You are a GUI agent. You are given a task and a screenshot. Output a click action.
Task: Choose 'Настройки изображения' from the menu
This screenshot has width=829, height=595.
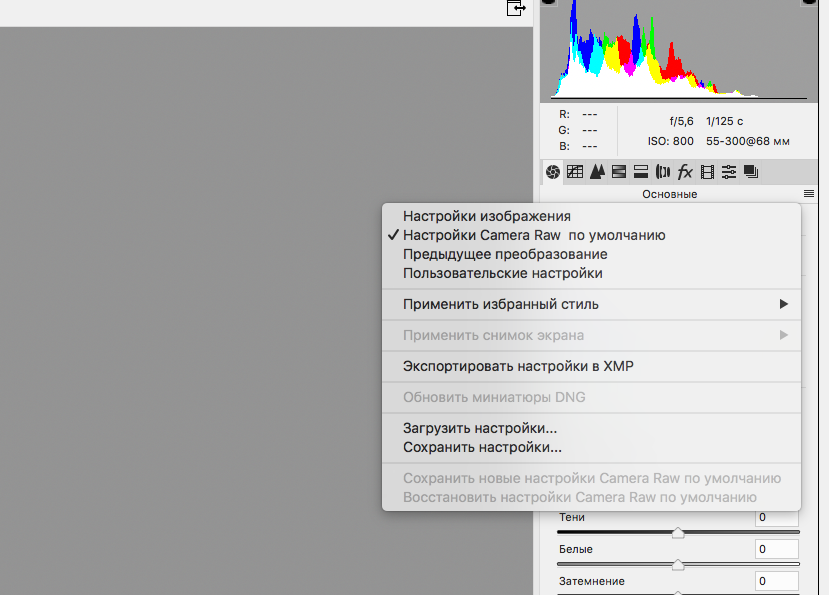click(486, 216)
